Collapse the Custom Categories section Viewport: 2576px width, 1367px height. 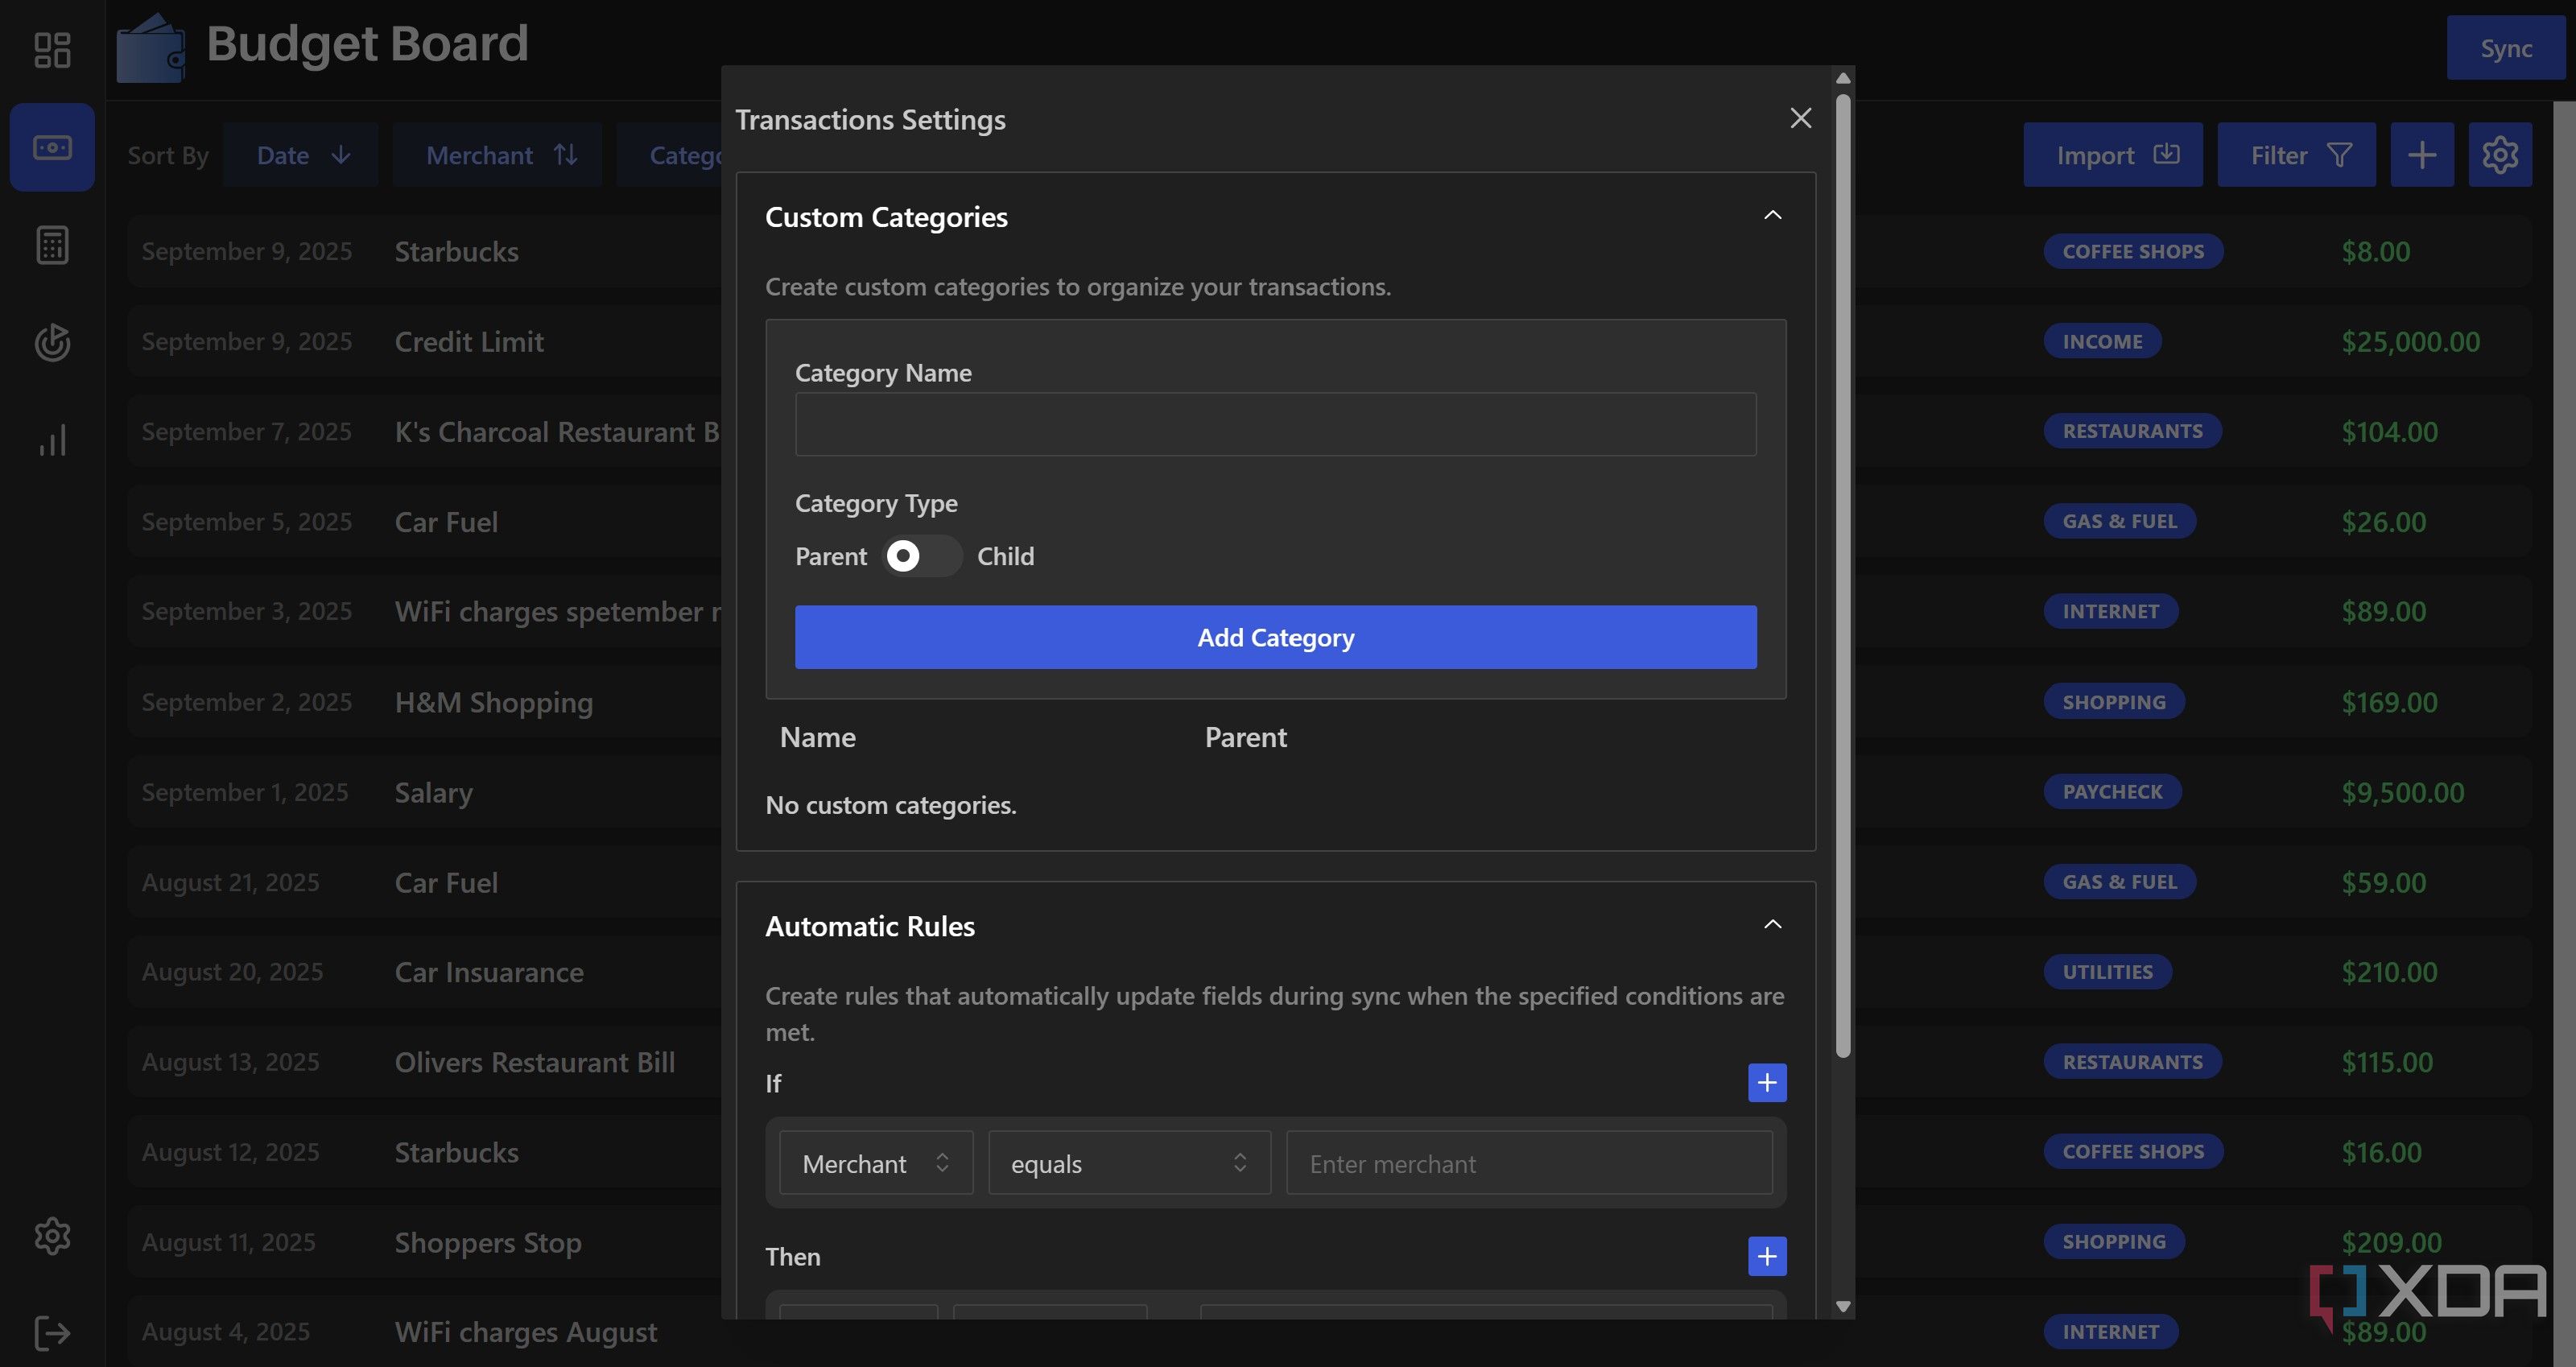[x=1772, y=215]
